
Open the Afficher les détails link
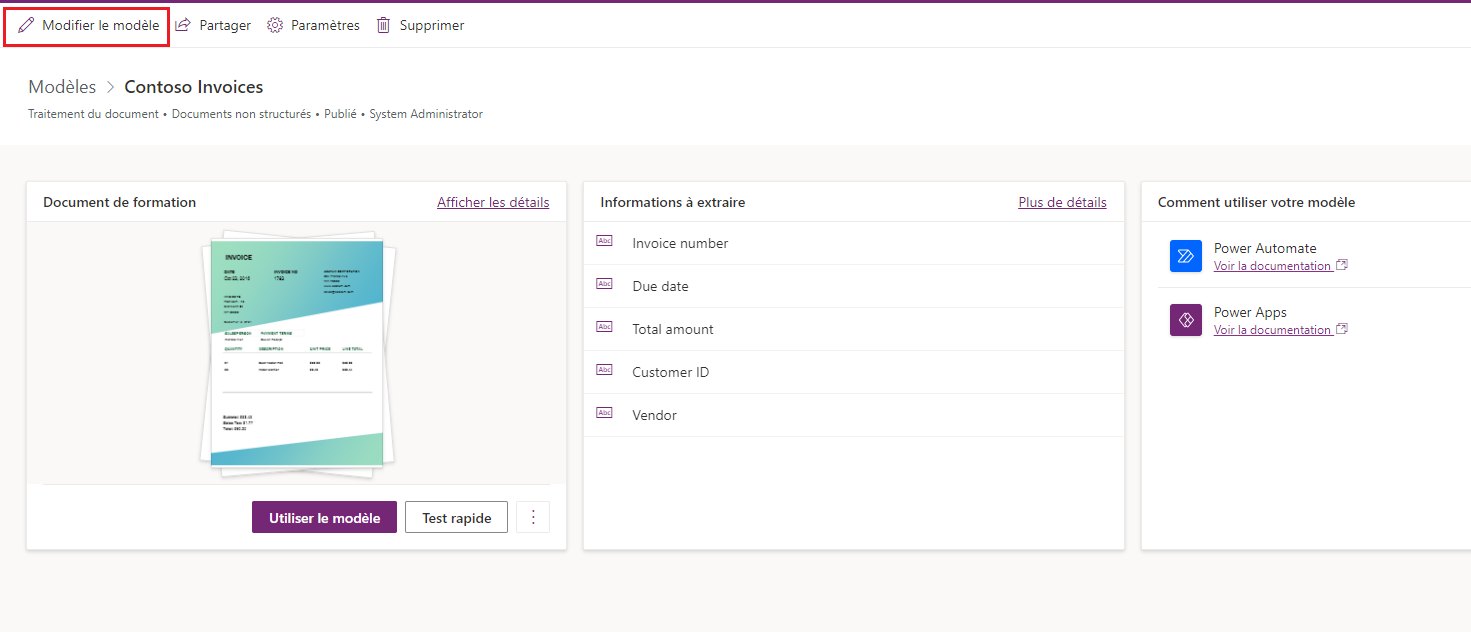coord(493,202)
